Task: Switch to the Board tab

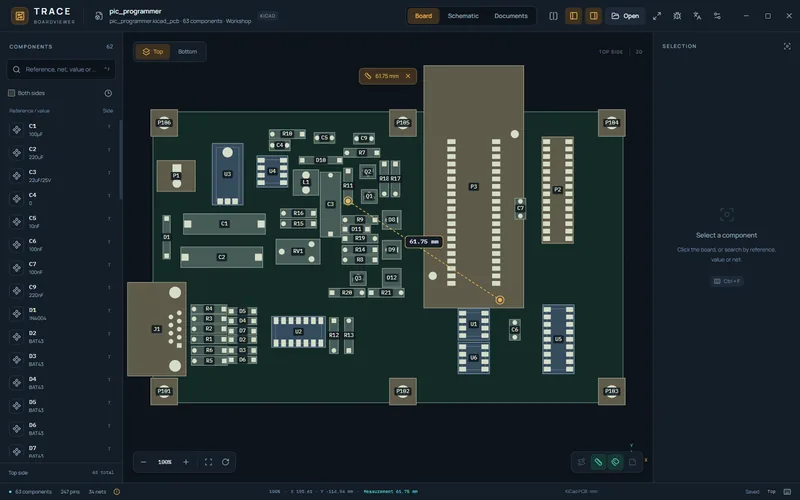Action: pos(423,16)
